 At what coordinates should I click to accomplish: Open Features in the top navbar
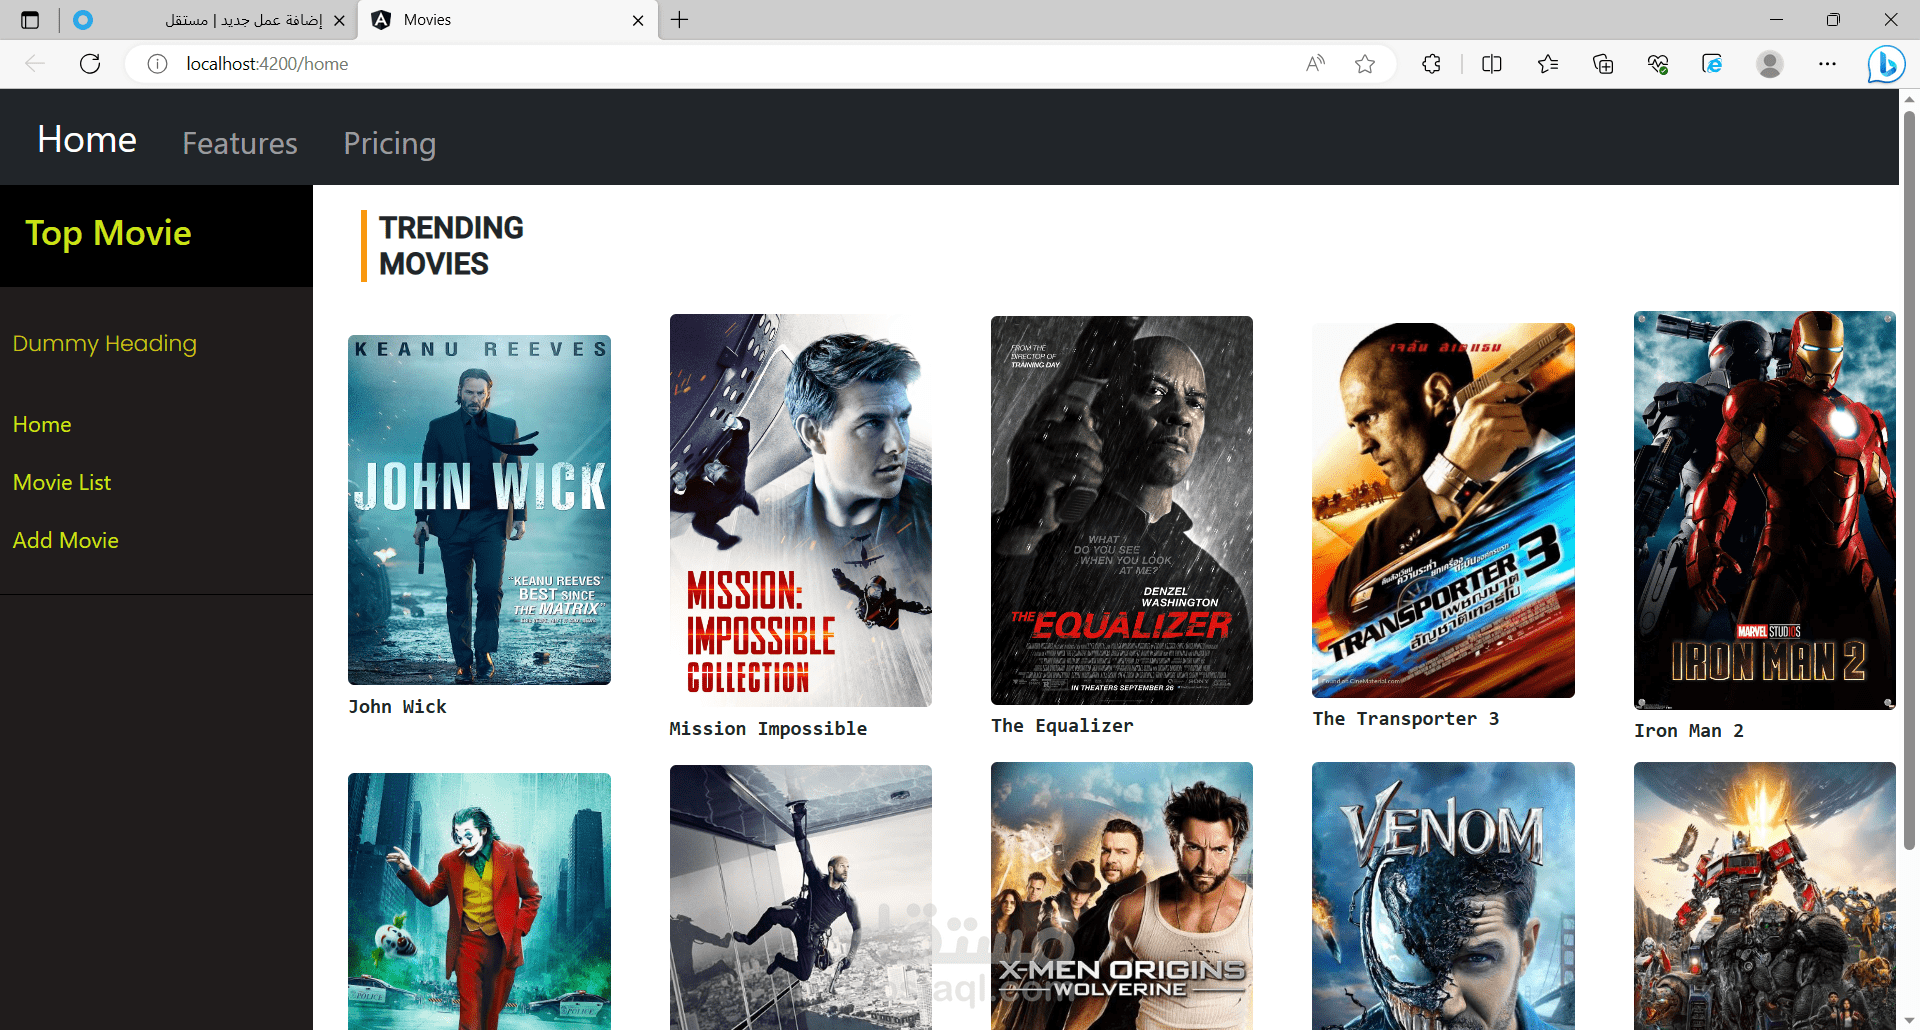coord(240,143)
